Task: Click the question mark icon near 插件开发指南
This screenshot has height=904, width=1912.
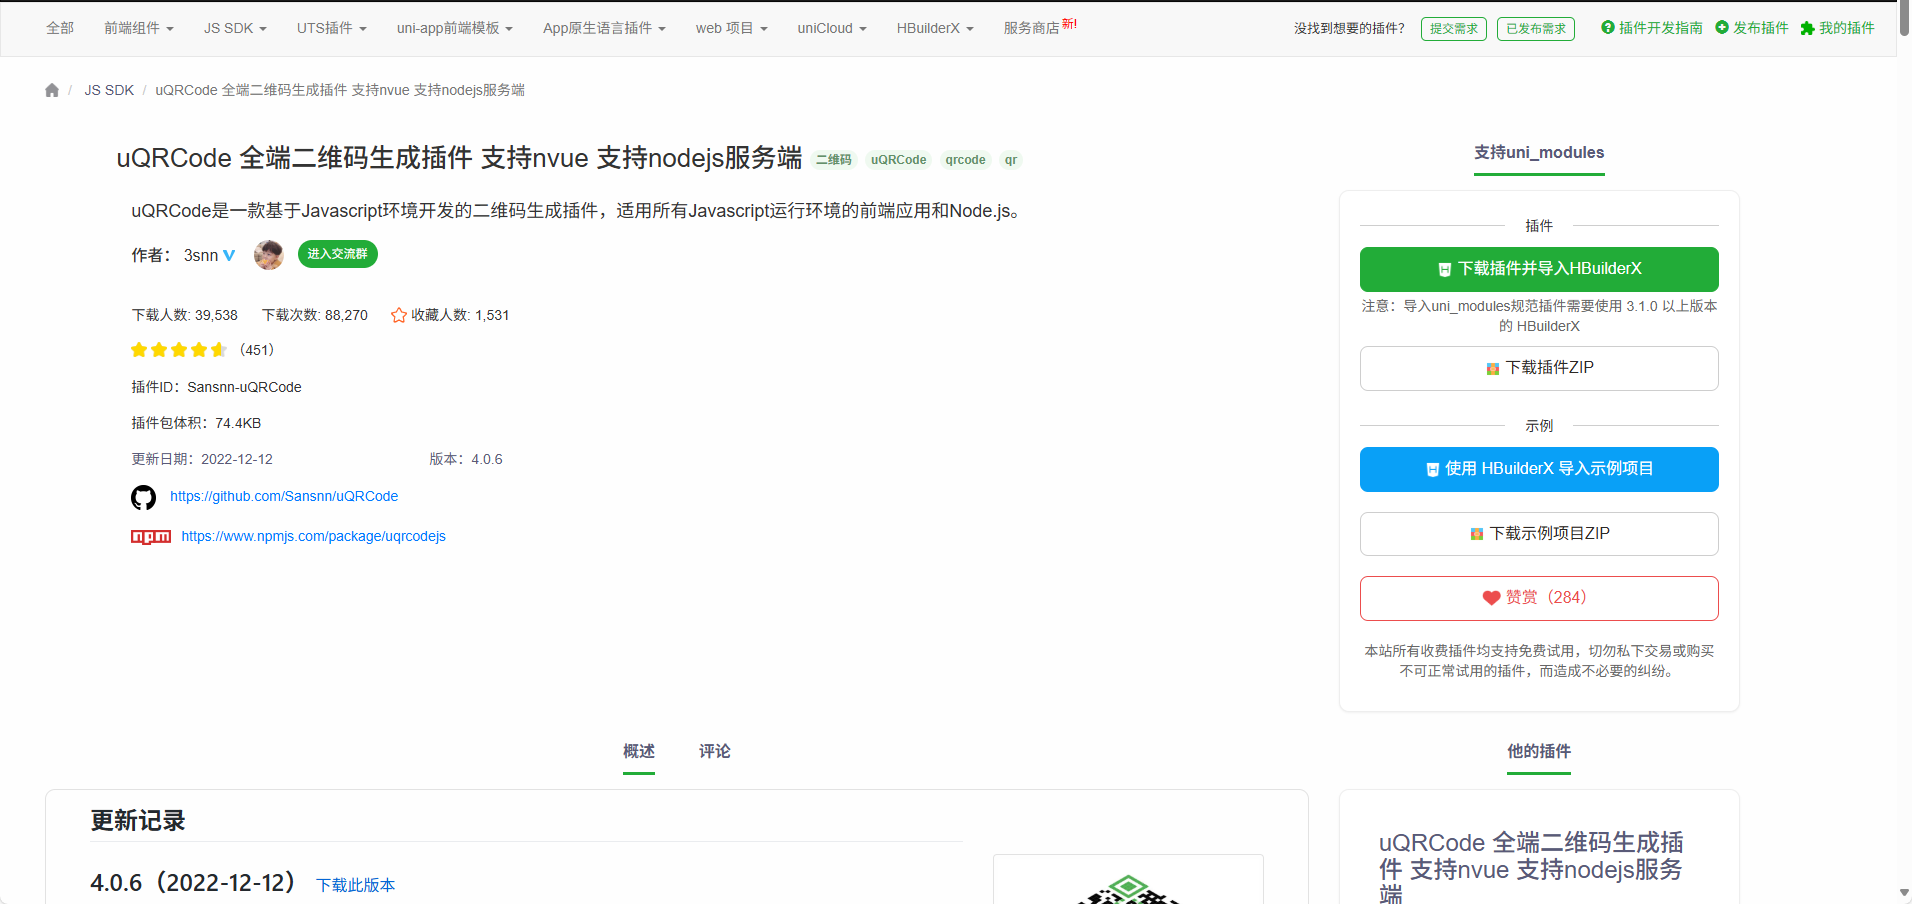Action: 1610,28
